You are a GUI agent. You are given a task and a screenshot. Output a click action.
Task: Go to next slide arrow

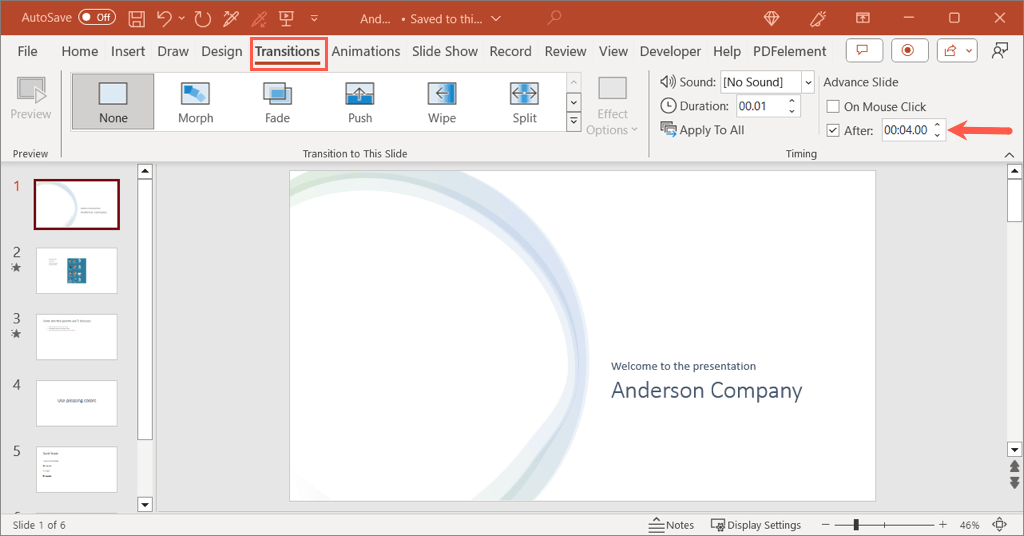point(1014,483)
